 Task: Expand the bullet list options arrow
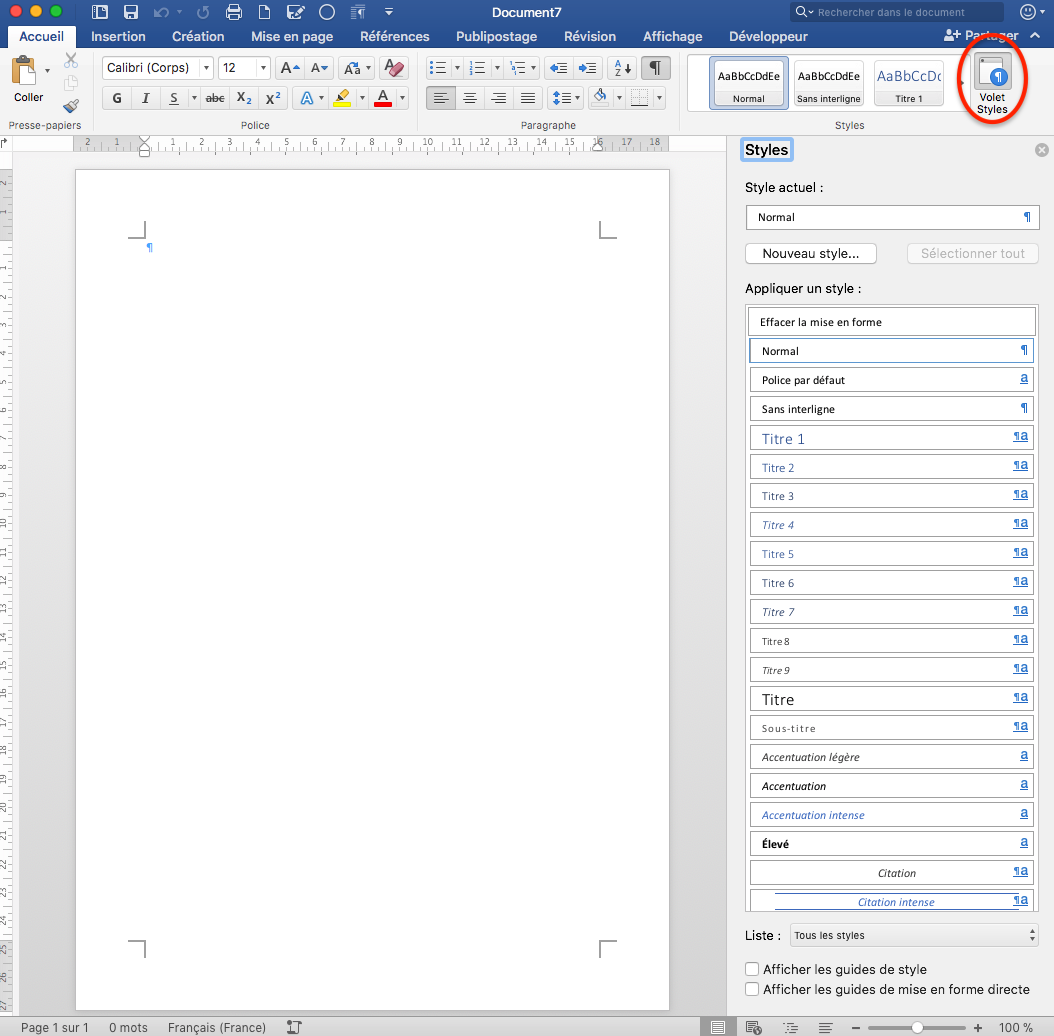click(x=457, y=68)
